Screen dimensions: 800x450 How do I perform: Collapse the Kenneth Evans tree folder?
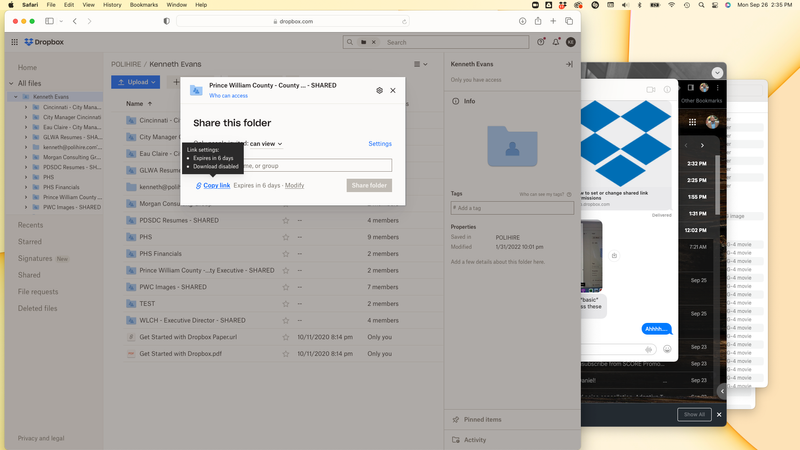pyautogui.click(x=15, y=97)
